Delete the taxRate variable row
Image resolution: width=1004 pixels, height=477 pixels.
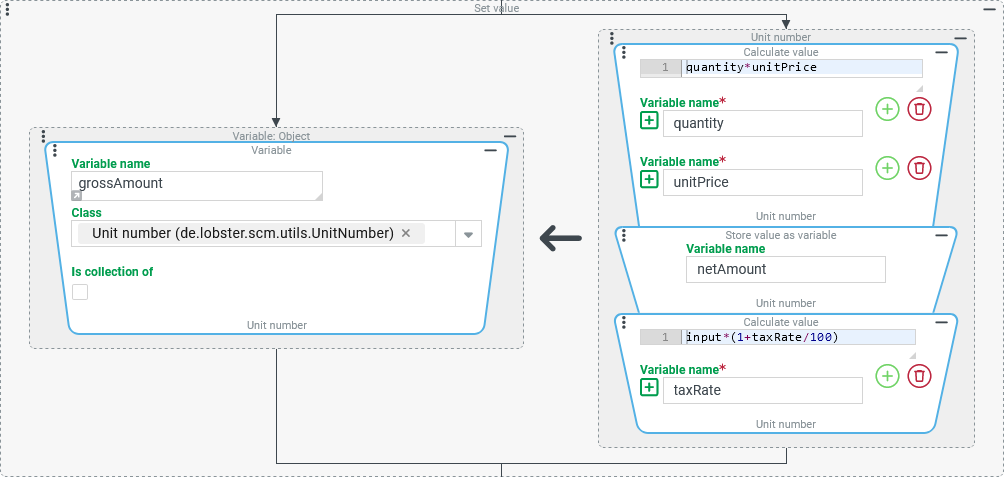coord(919,376)
